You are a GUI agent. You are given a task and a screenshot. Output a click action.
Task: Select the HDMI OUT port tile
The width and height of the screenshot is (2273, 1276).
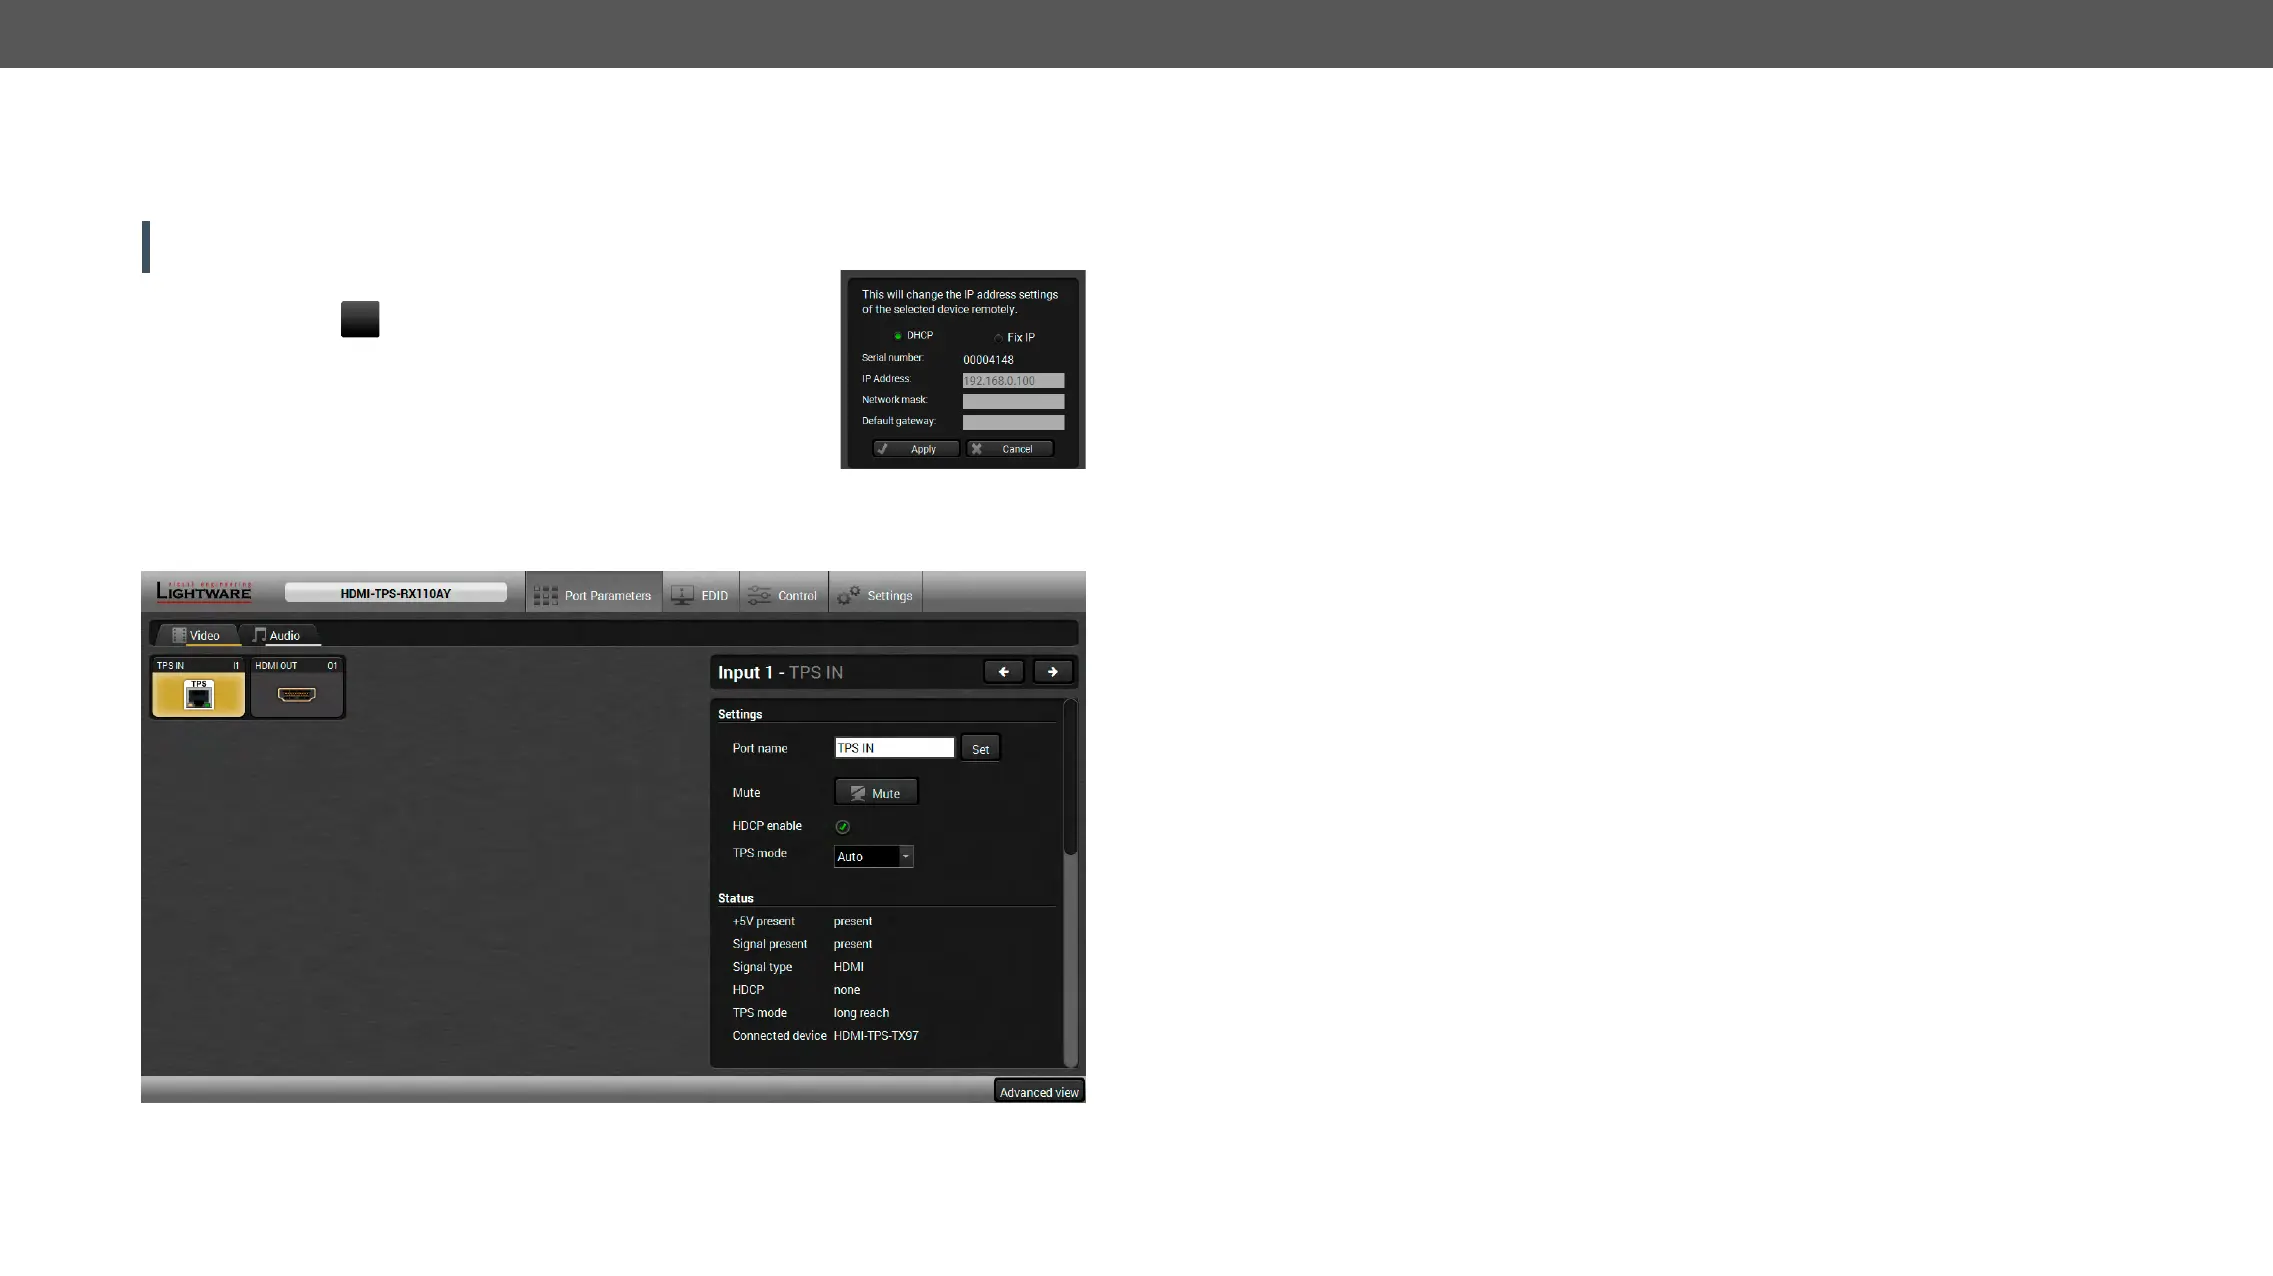pyautogui.click(x=296, y=688)
